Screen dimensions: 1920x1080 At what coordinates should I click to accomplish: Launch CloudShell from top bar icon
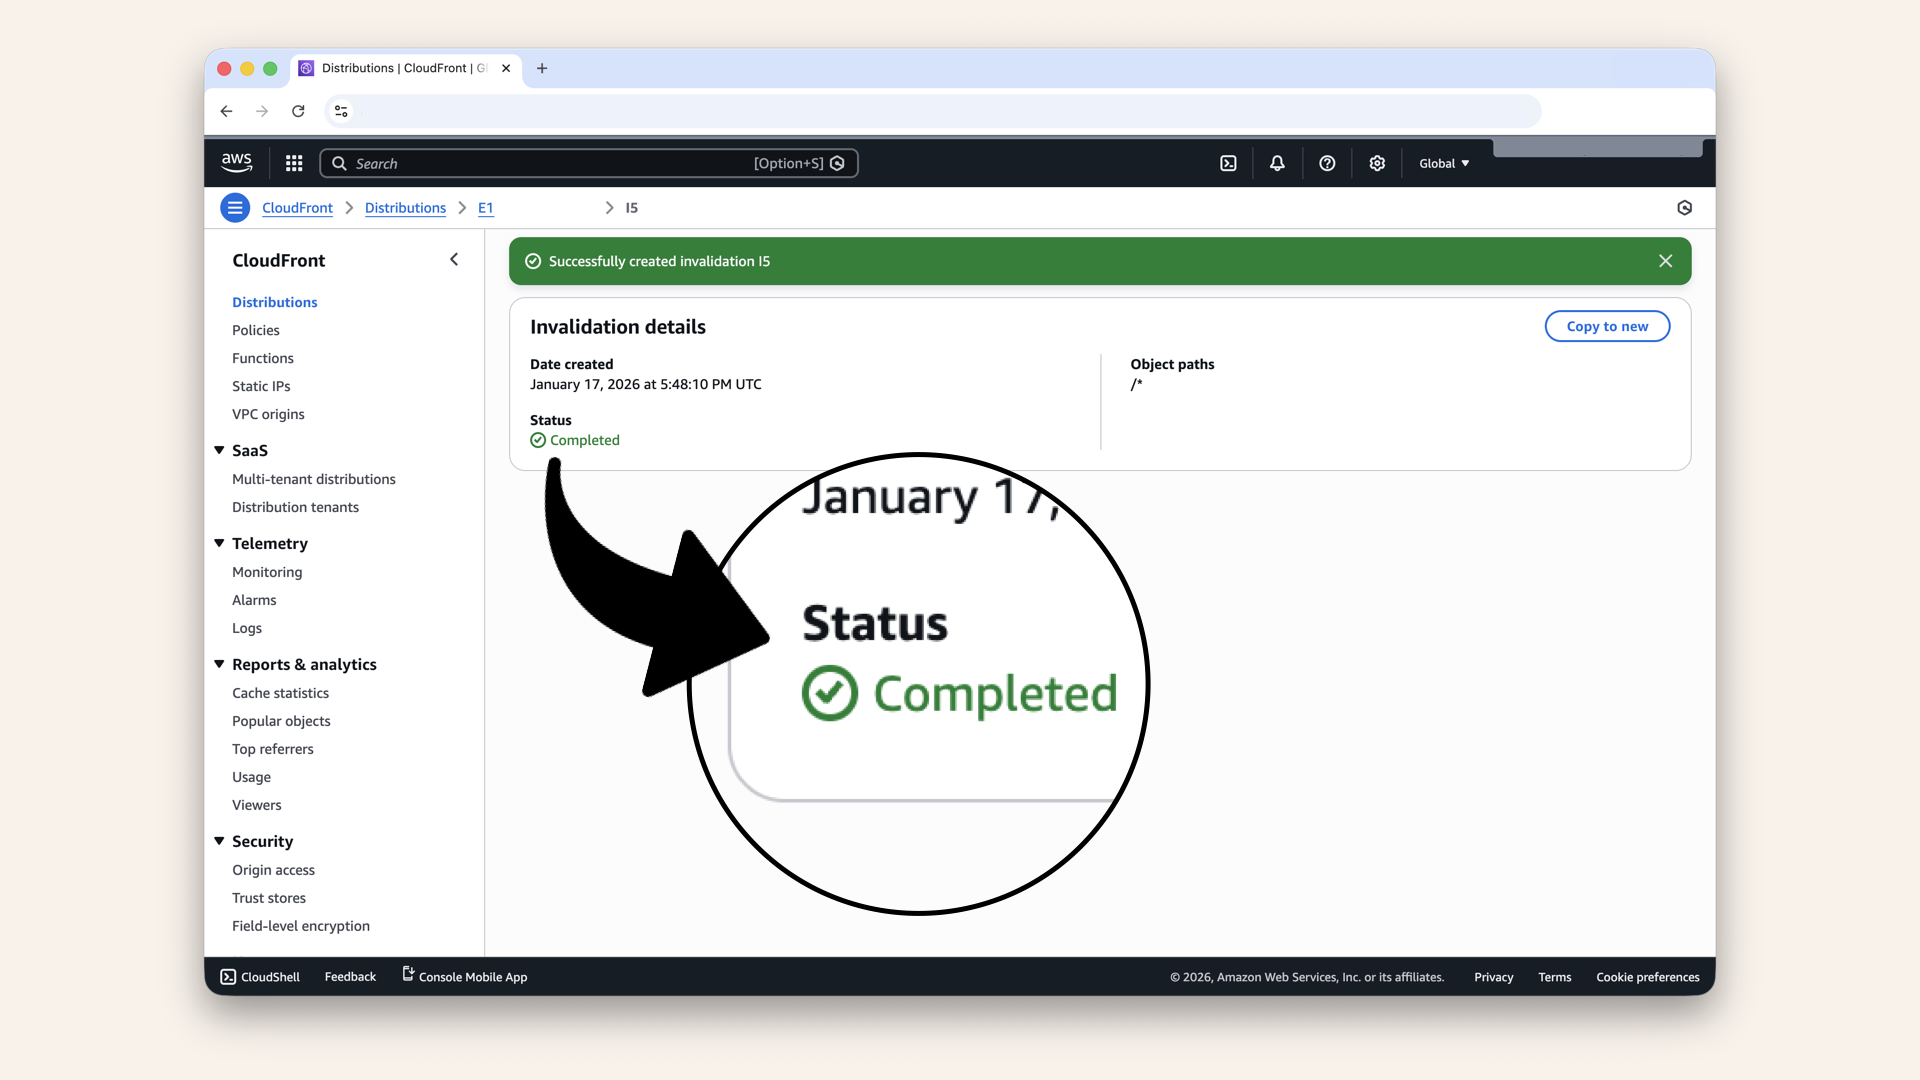1228,163
